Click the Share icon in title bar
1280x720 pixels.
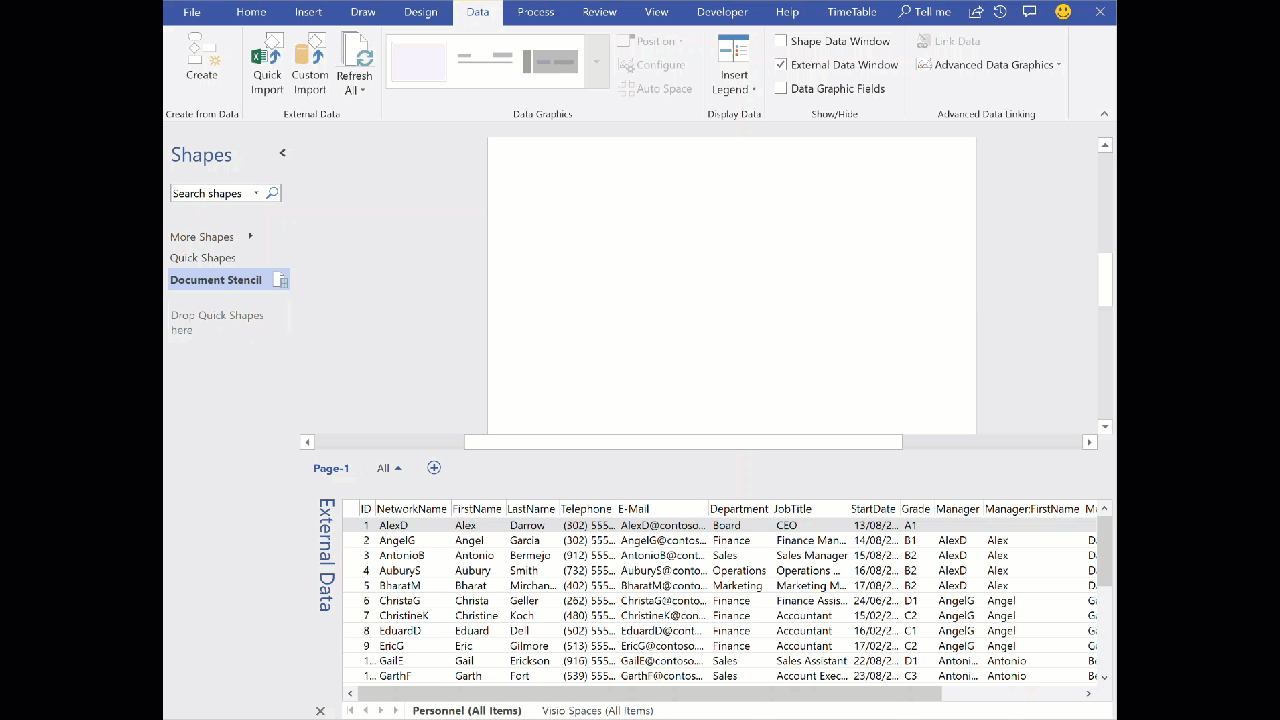(x=976, y=12)
